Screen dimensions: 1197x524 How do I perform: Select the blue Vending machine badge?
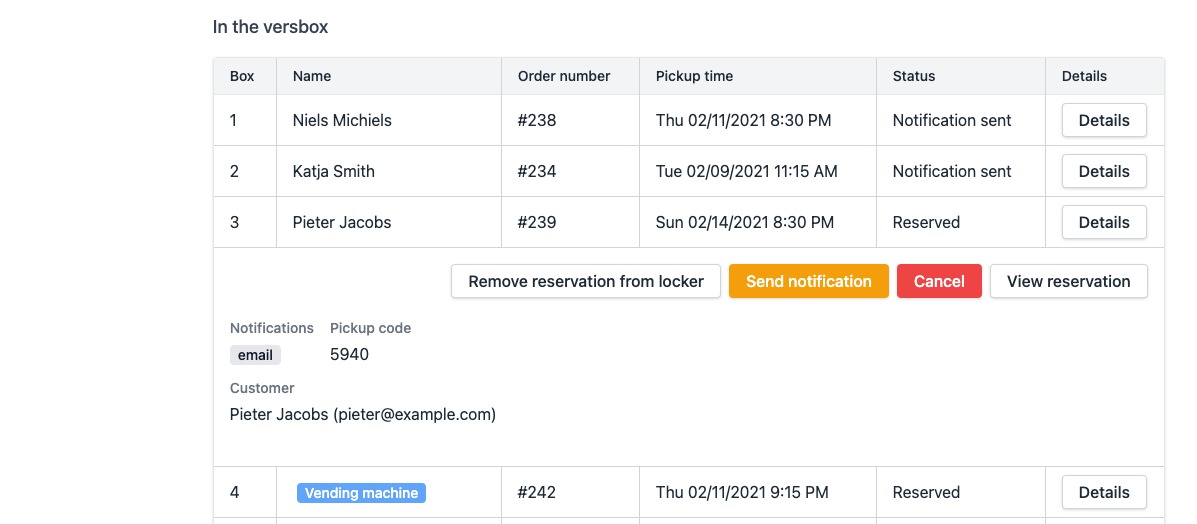click(361, 493)
